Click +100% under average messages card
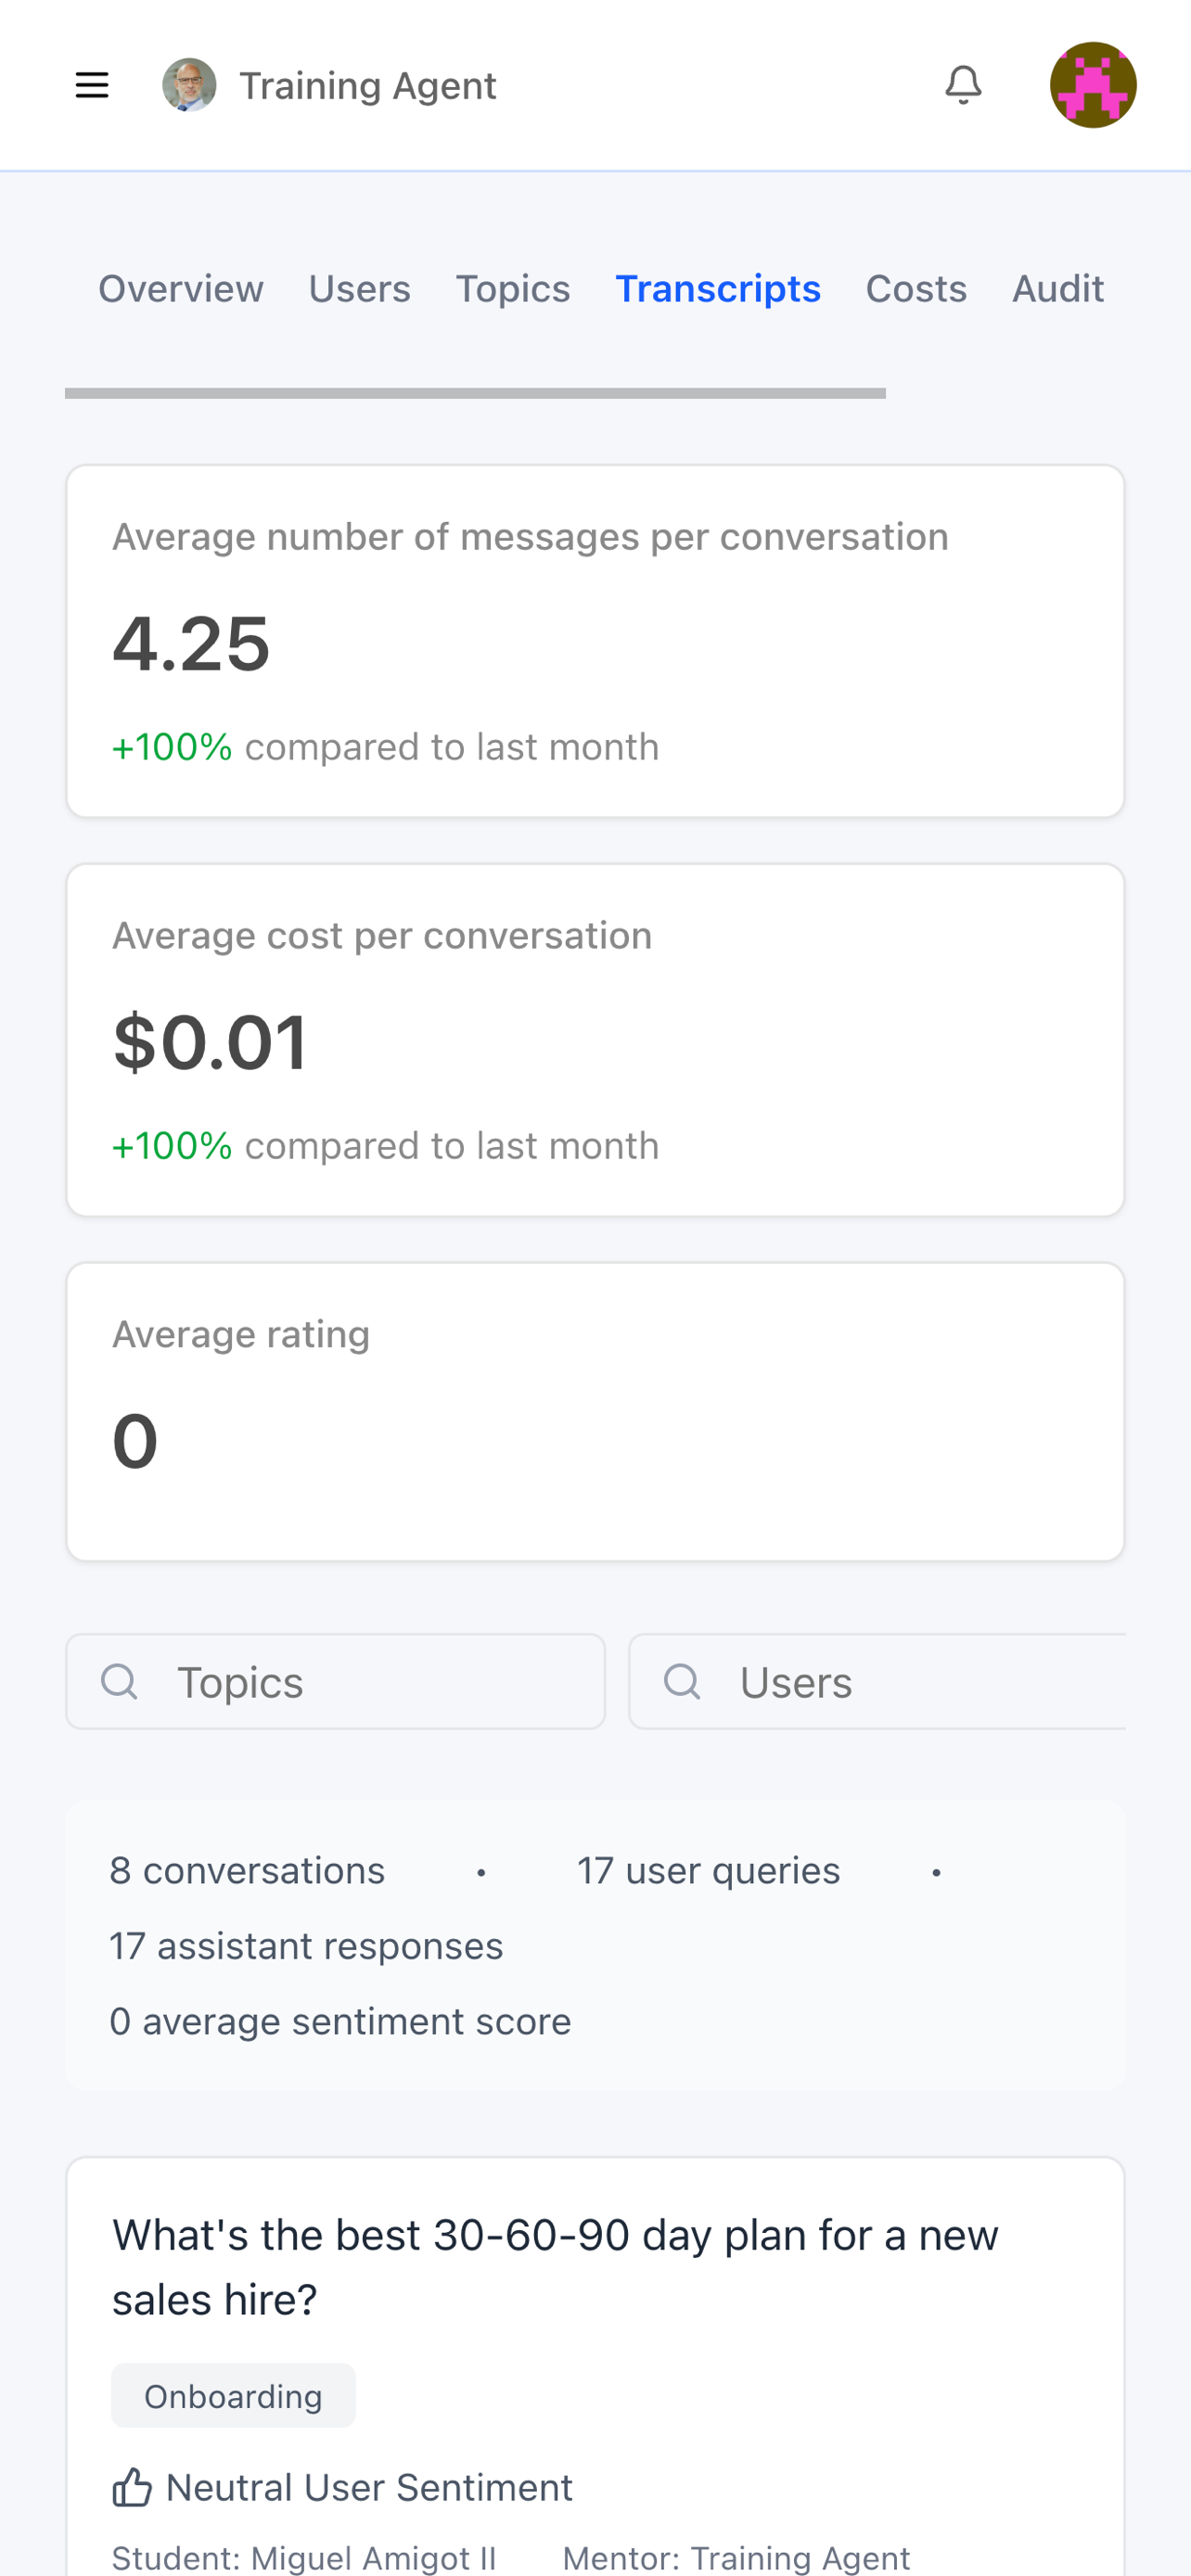1191x2576 pixels. click(172, 747)
